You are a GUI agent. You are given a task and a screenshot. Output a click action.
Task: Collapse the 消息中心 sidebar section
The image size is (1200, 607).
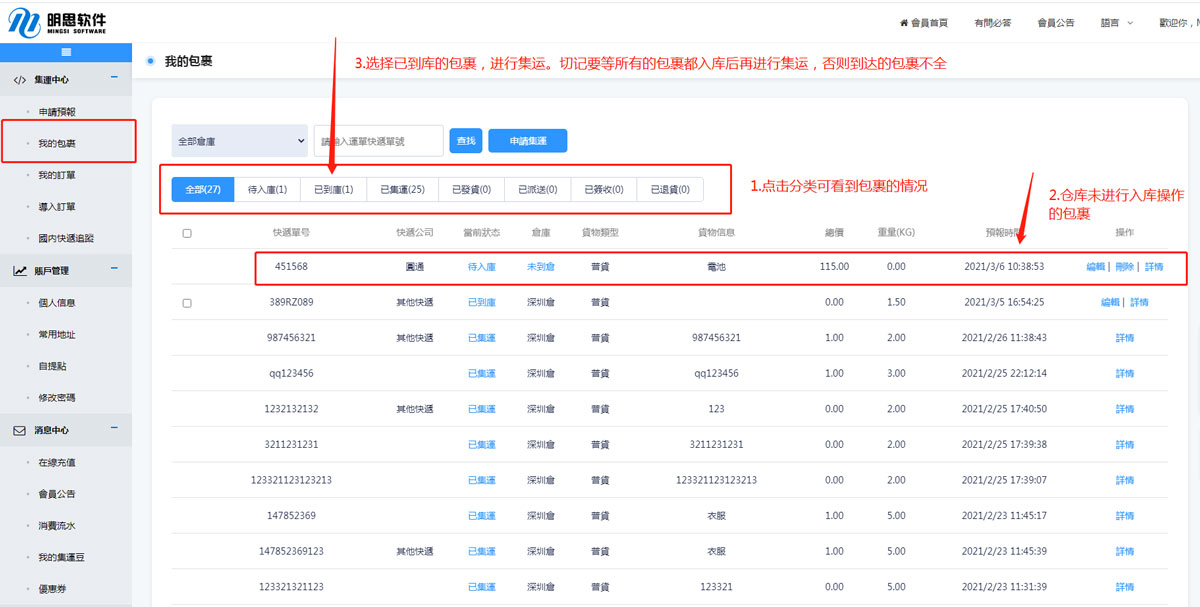click(x=114, y=429)
